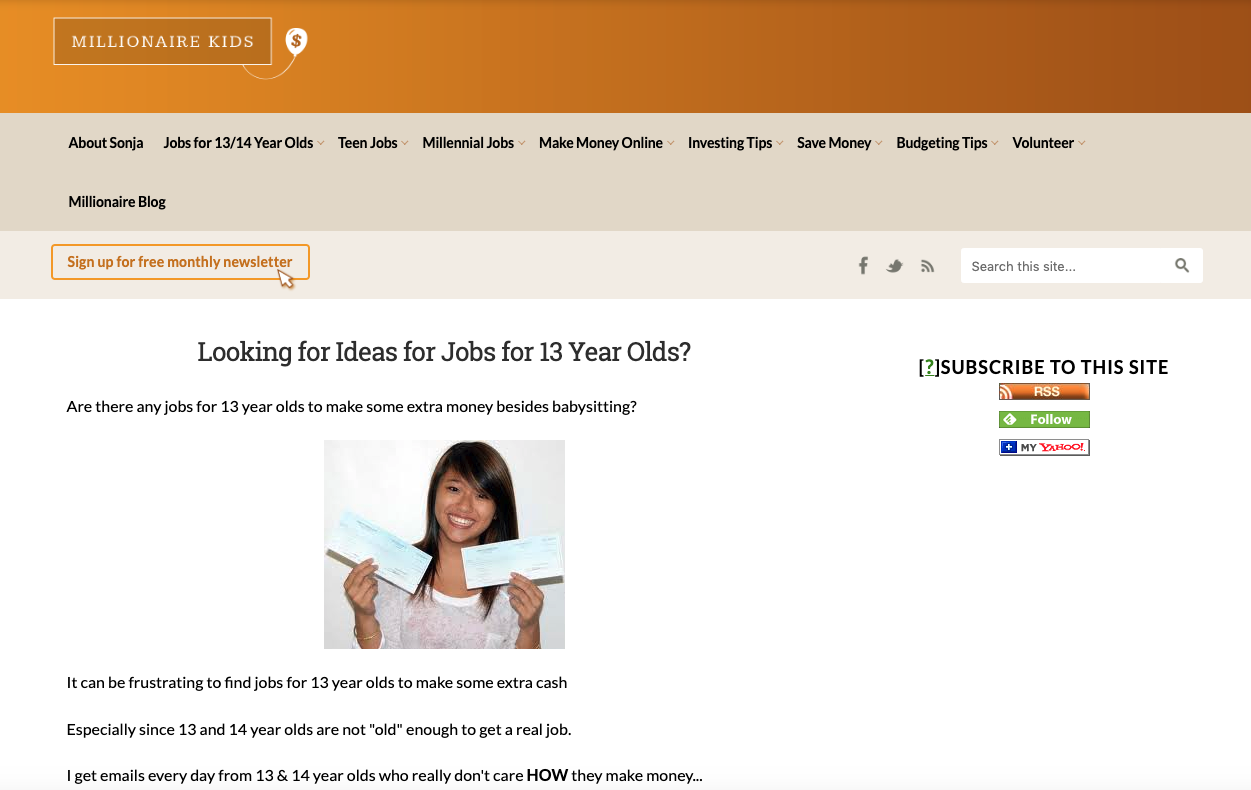Open the Teen Jobs menu

tap(372, 143)
